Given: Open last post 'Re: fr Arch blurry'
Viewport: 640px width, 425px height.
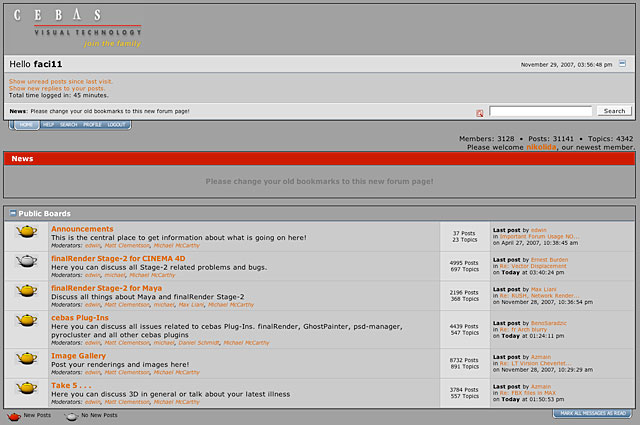Looking at the screenshot, I should (x=523, y=329).
